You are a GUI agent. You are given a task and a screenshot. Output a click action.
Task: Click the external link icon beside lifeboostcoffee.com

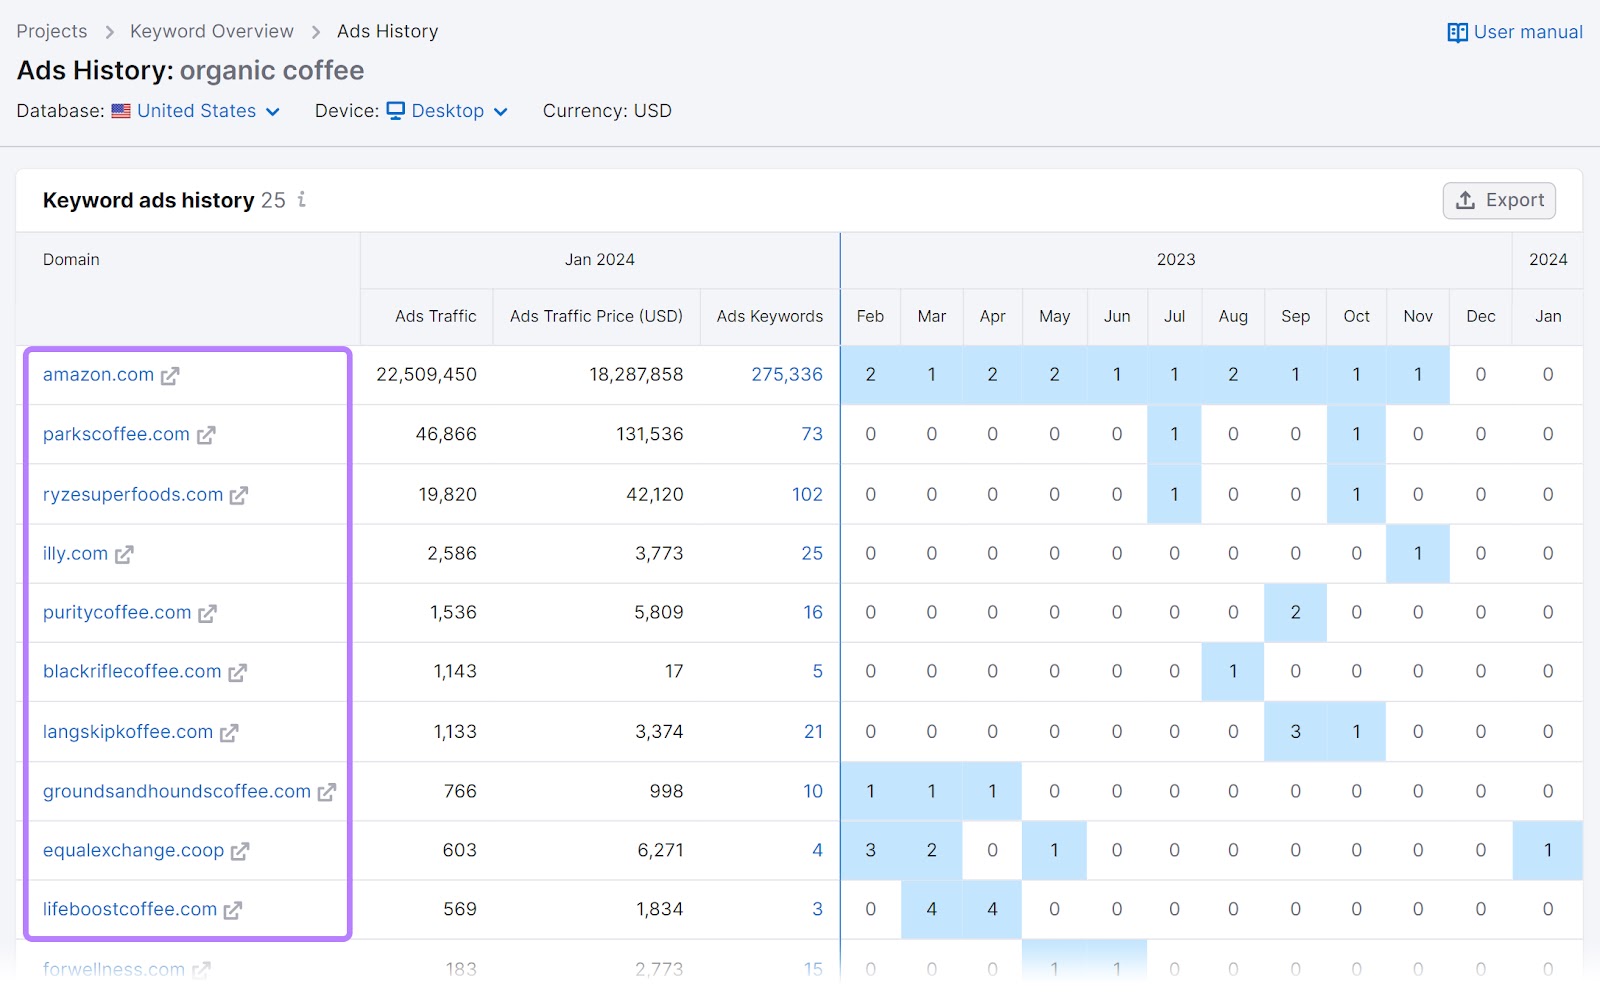coord(233,910)
